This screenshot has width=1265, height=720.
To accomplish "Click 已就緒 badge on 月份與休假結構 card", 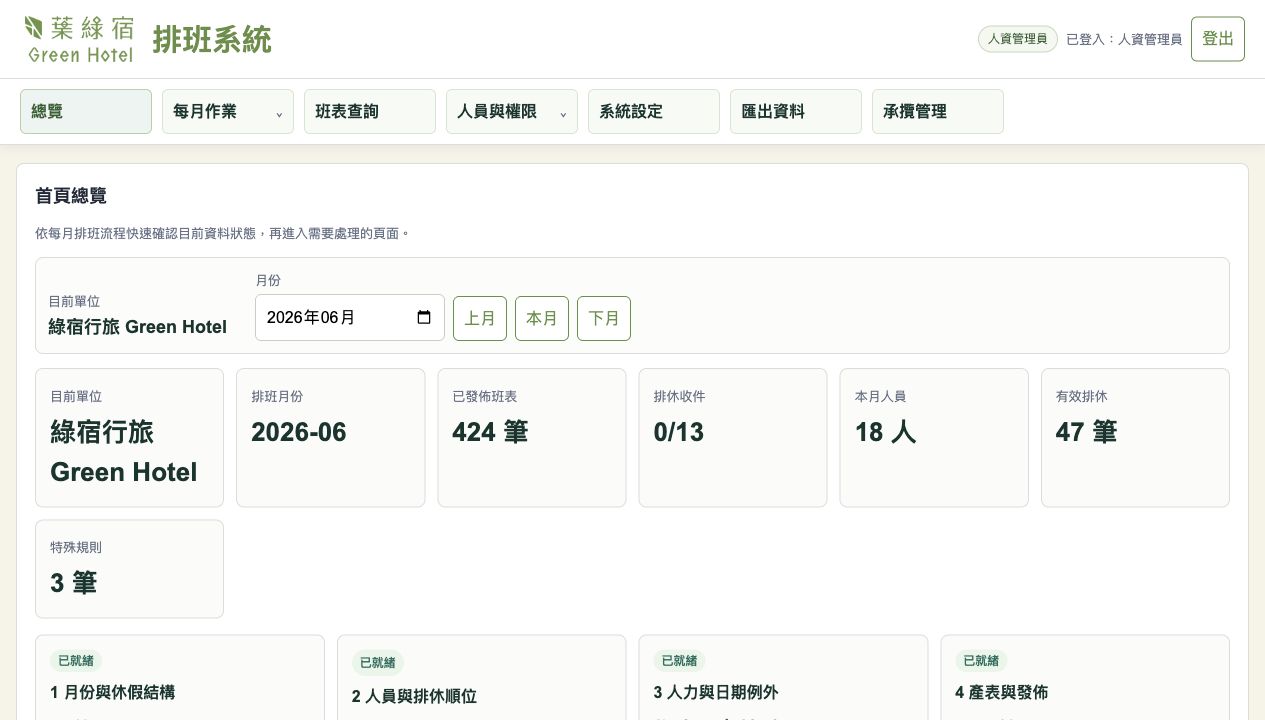I will point(76,661).
